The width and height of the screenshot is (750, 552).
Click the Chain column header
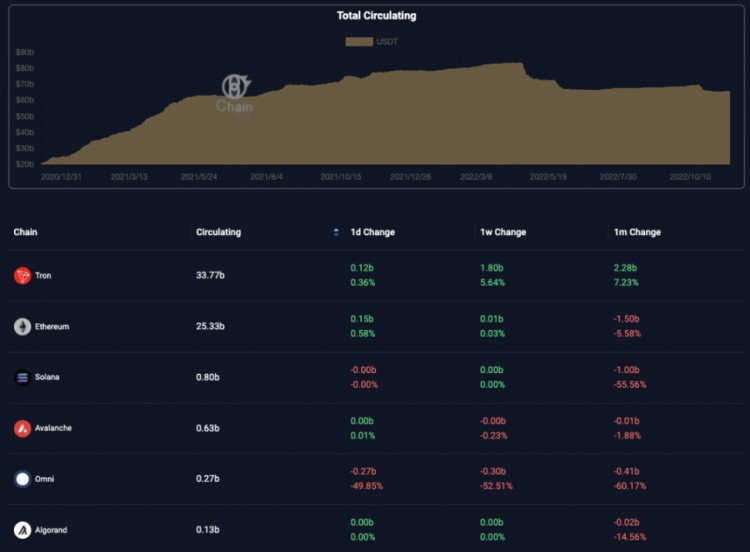point(25,232)
